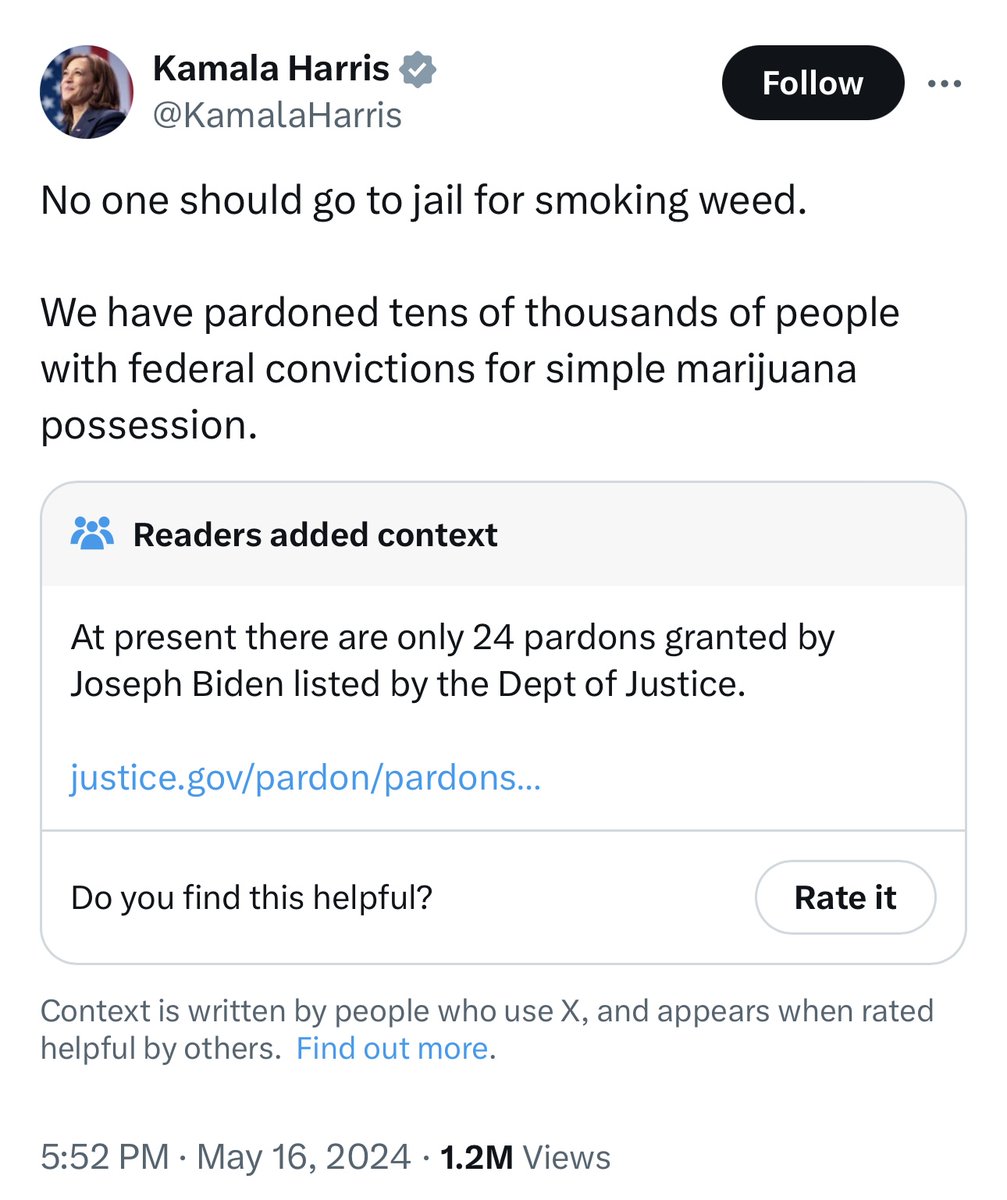1007x1200 pixels.
Task: Click "Do you find this helpful?" prompt
Action: coord(251,897)
